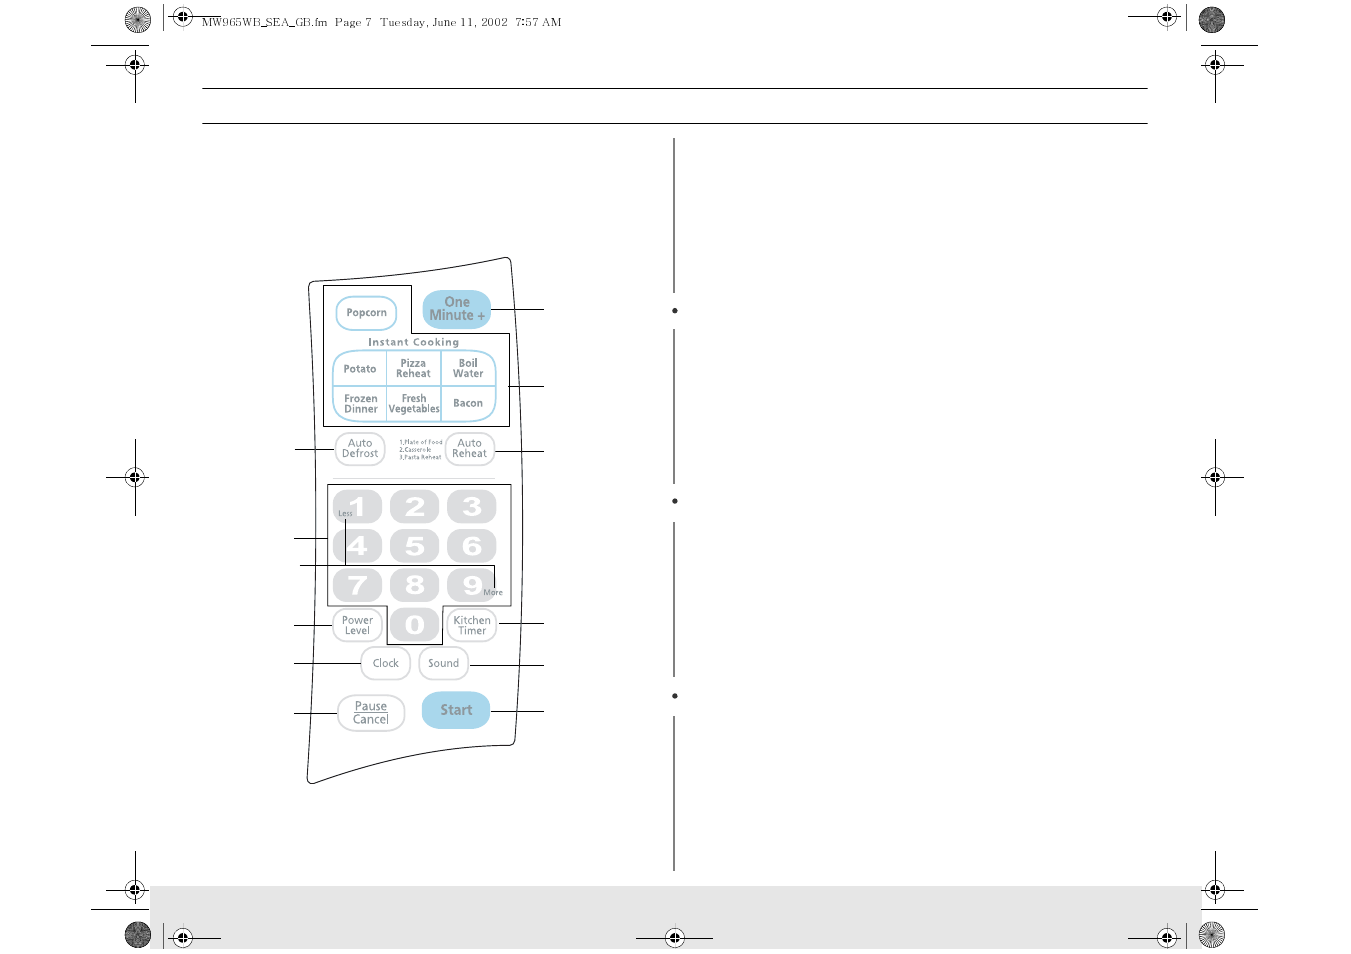The height and width of the screenshot is (954, 1351).
Task: Tap the Bacon button
Action: (468, 404)
